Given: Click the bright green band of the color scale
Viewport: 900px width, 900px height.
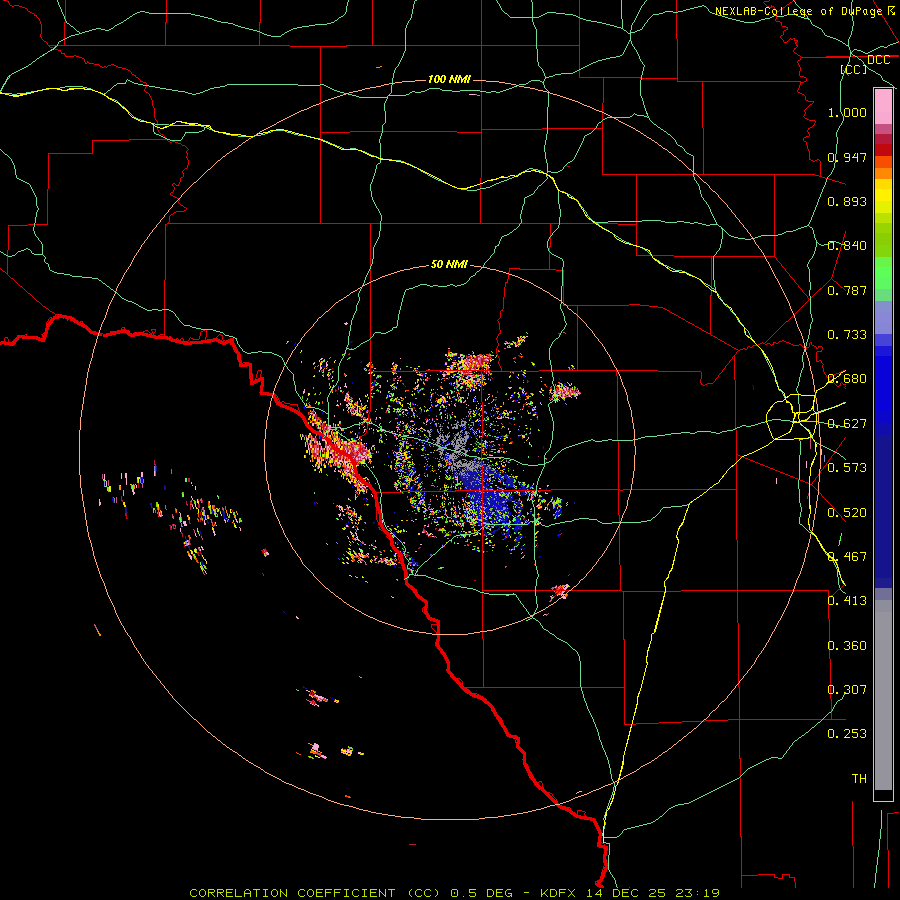Looking at the screenshot, I should (x=883, y=273).
